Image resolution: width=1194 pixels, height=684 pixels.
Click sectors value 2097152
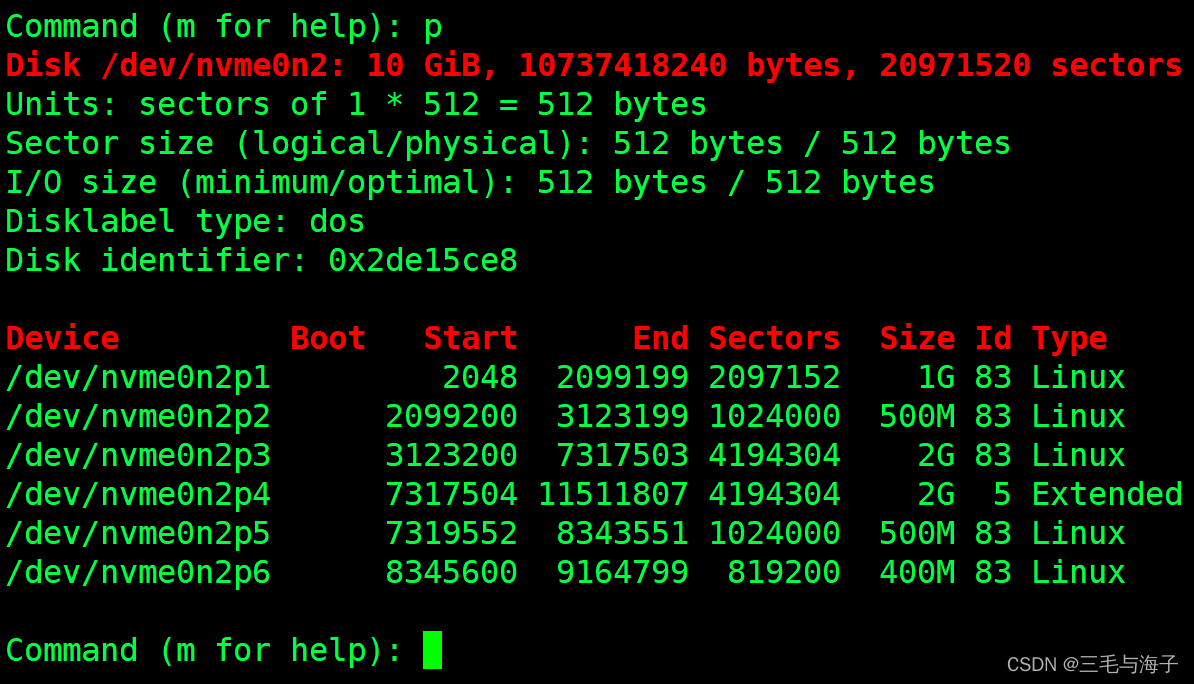click(x=774, y=377)
